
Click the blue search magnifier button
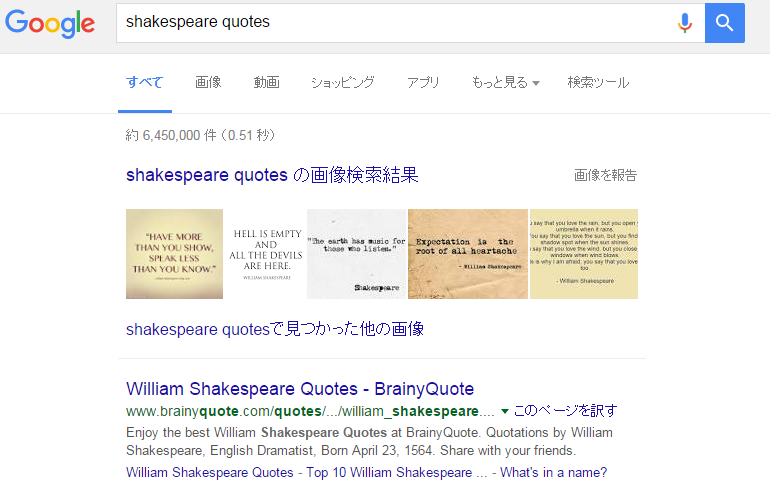tap(724, 23)
